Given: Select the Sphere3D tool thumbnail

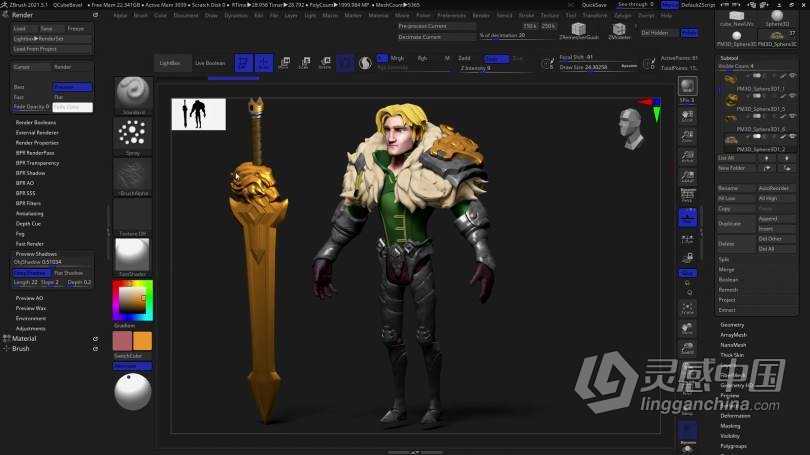Looking at the screenshot, I should point(777,19).
